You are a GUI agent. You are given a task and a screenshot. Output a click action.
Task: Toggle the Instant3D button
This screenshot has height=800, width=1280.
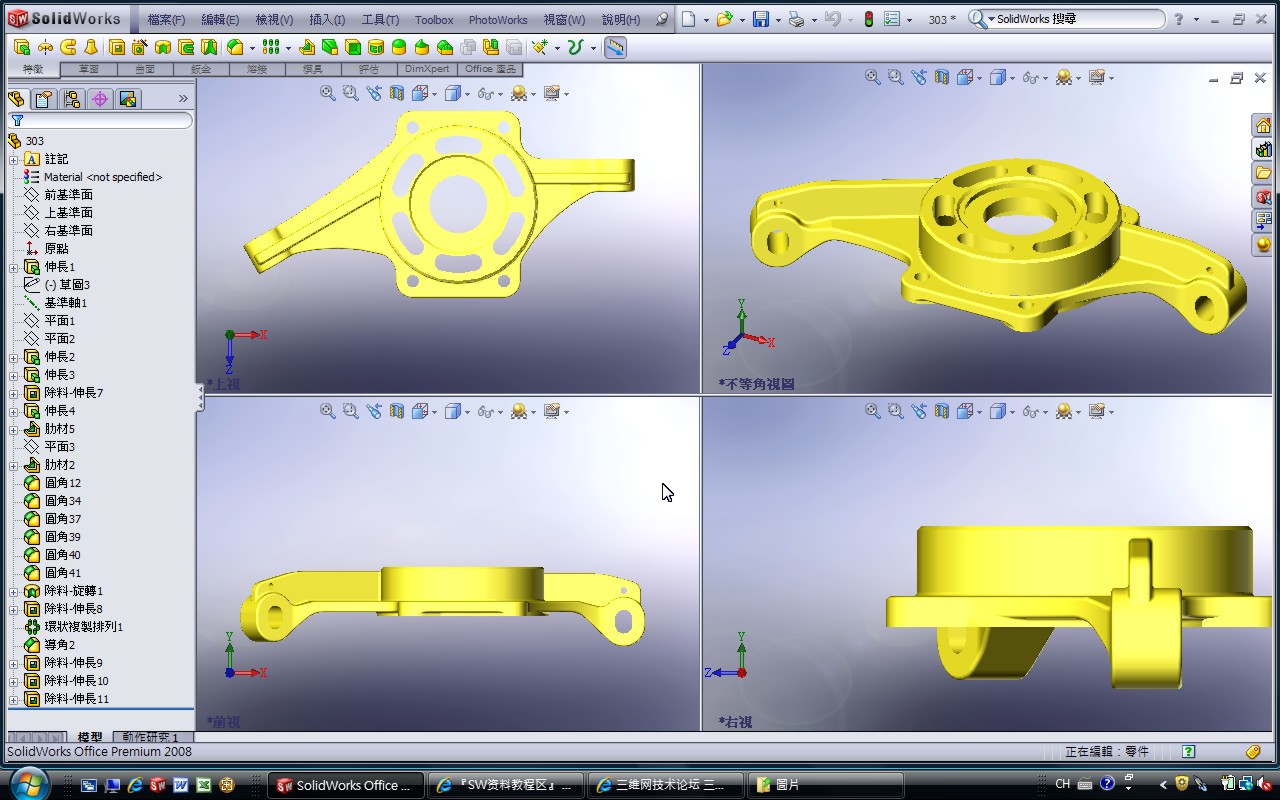coord(615,47)
